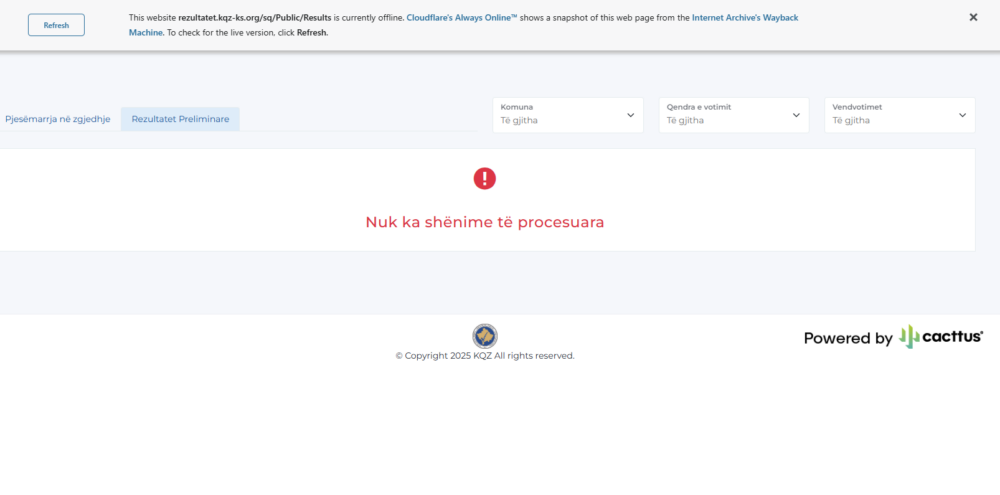Dismiss the offline banner with the X
This screenshot has width=1000, height=495.
pos(973,17)
